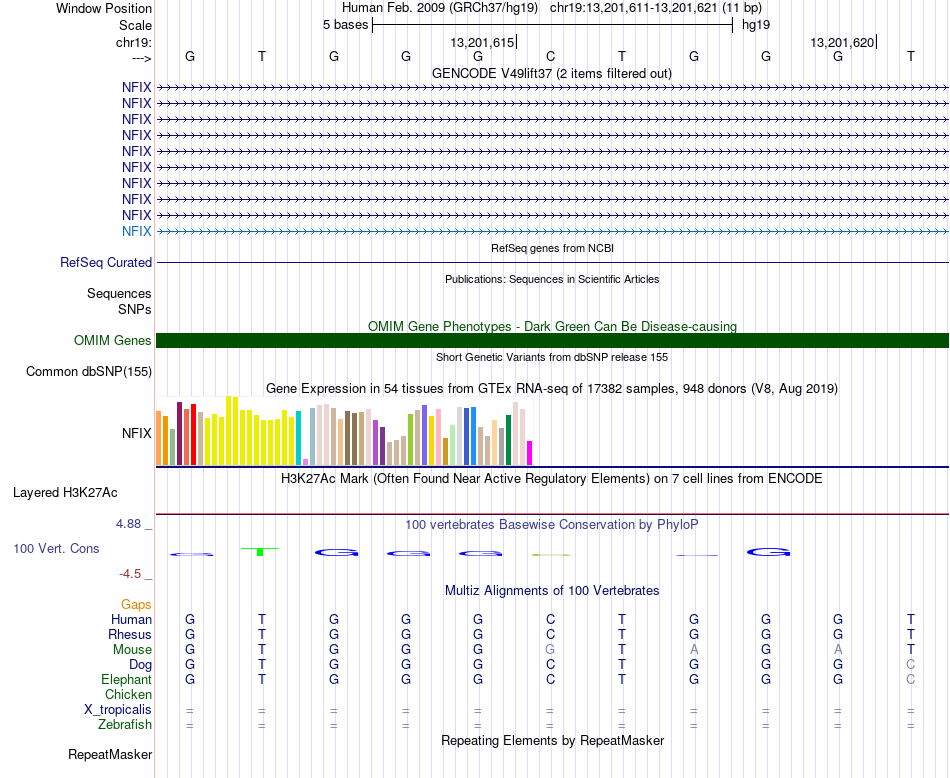
Task: Open the Multiz Alignments of 100 Vertebrates title
Action: tap(552, 591)
